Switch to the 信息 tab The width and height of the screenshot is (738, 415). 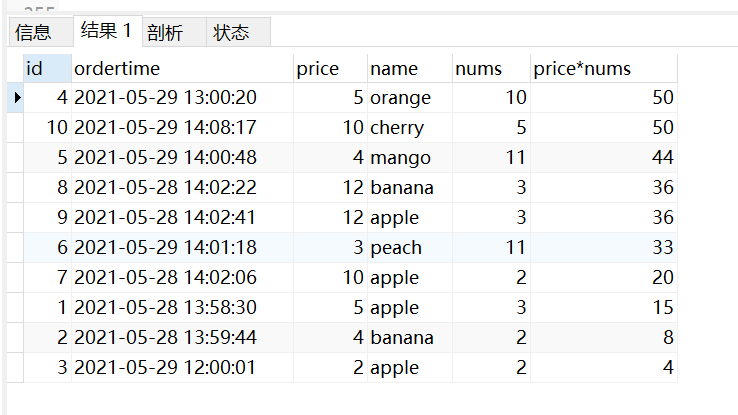(33, 32)
